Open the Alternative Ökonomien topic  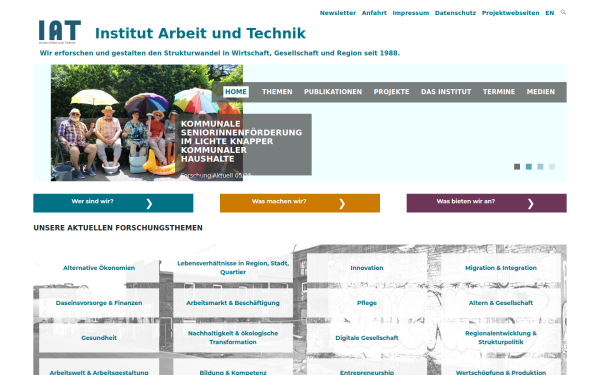pyautogui.click(x=99, y=268)
